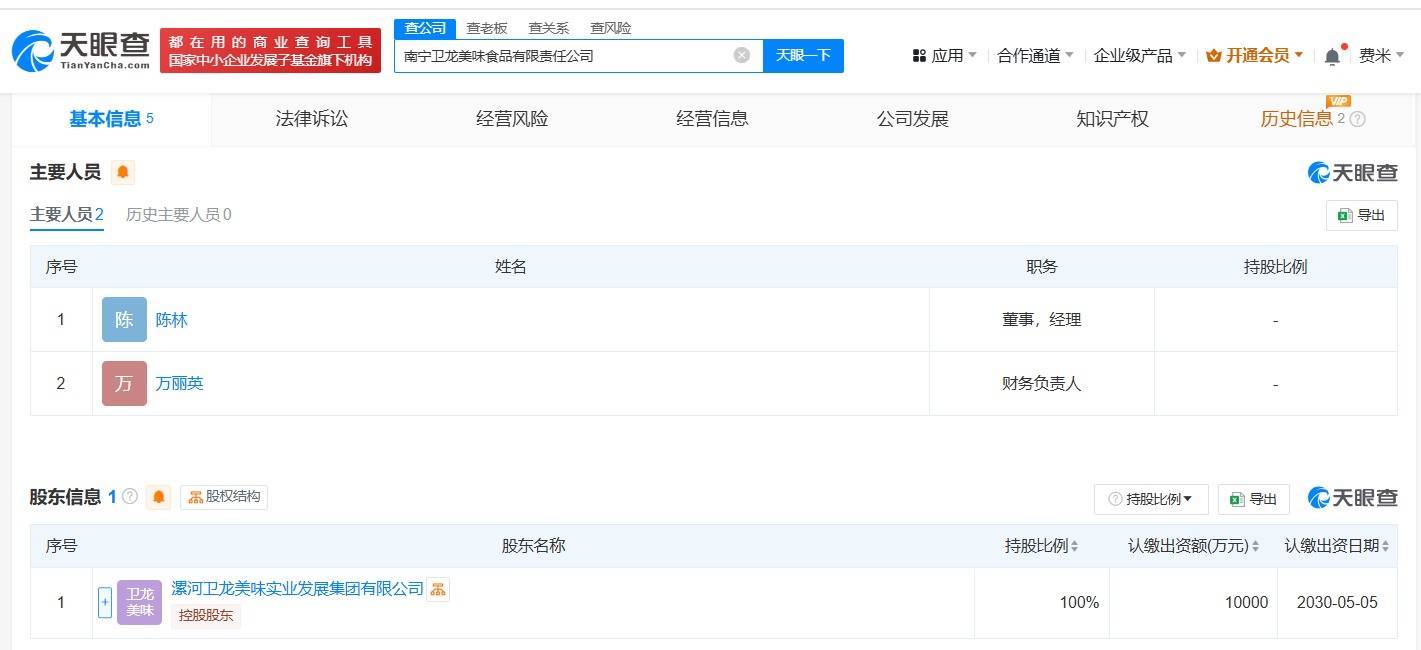Switch to the 法律诉讼 tab
The height and width of the screenshot is (650, 1421).
click(x=312, y=119)
